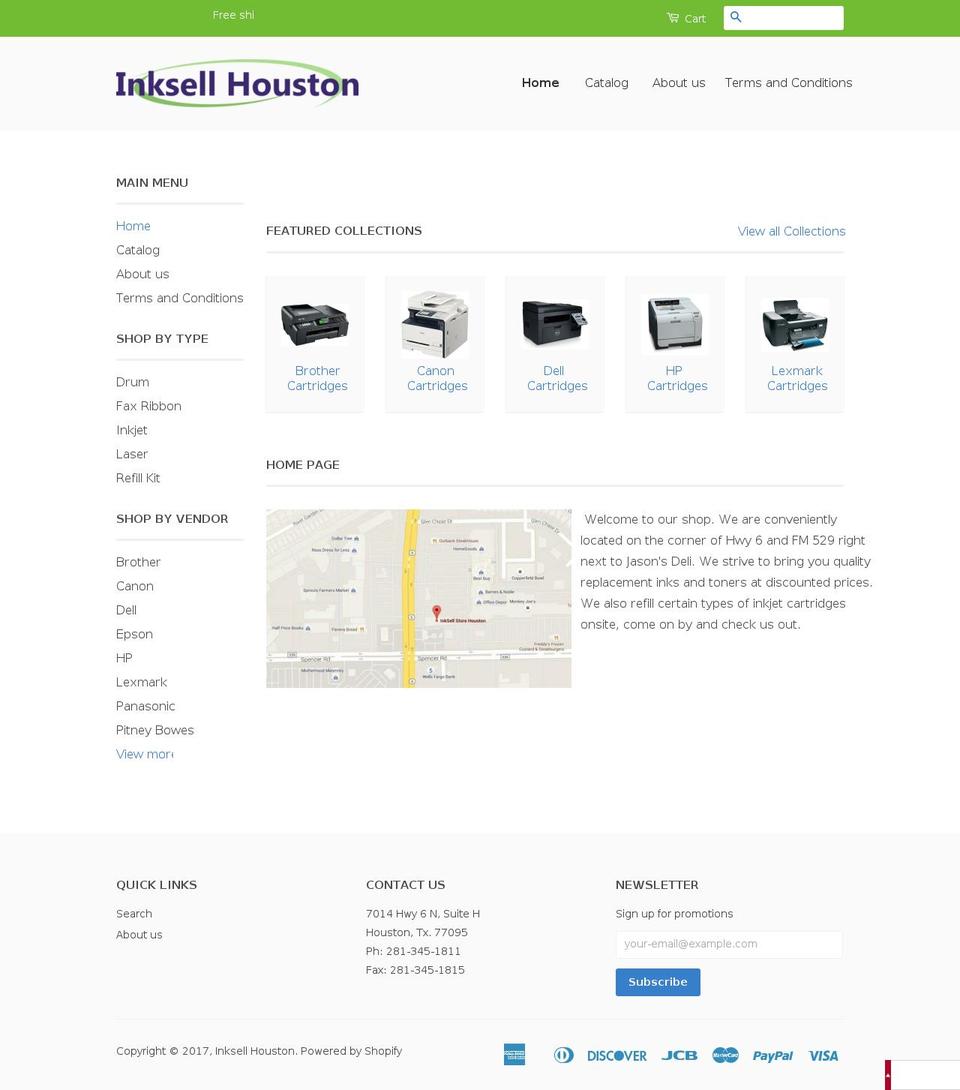
Task: Click Fax: 281-345-1815 text
Action: click(415, 970)
